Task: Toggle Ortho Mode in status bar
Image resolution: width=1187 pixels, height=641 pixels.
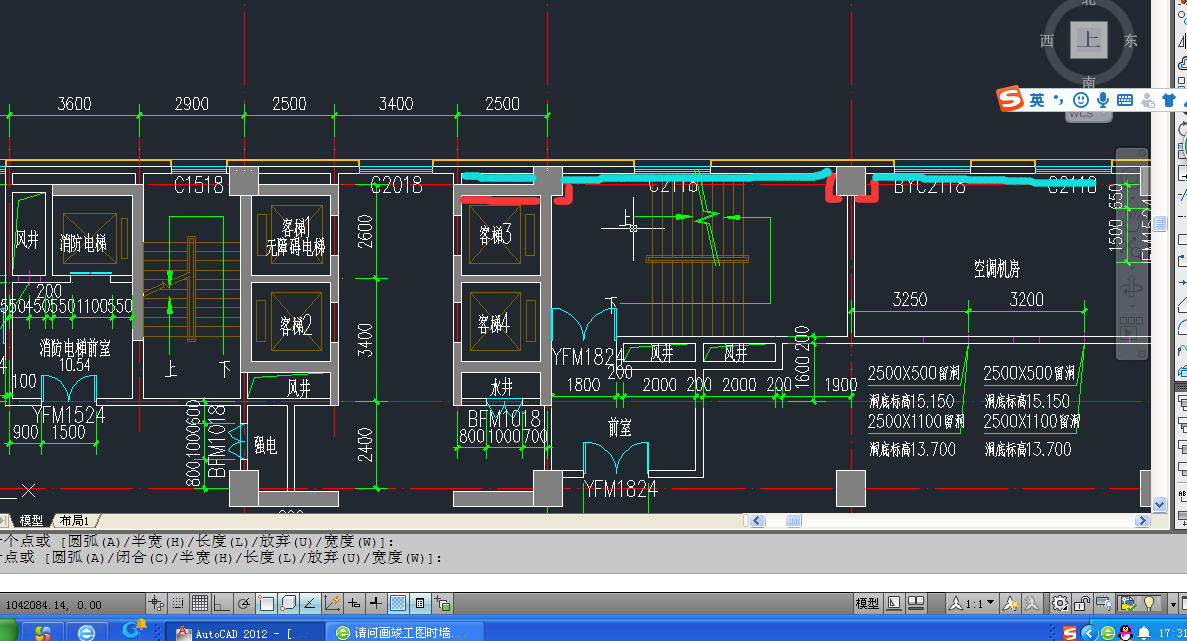Action: click(x=222, y=603)
